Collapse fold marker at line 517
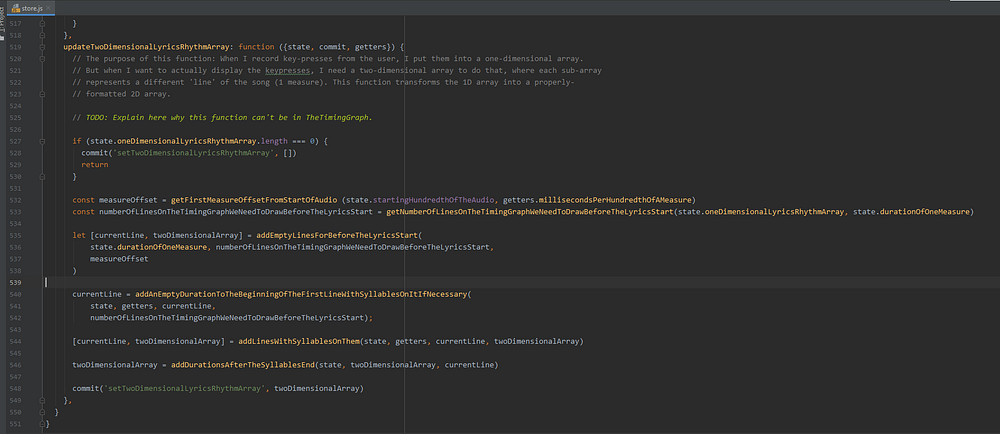The image size is (1000, 434). (43, 24)
